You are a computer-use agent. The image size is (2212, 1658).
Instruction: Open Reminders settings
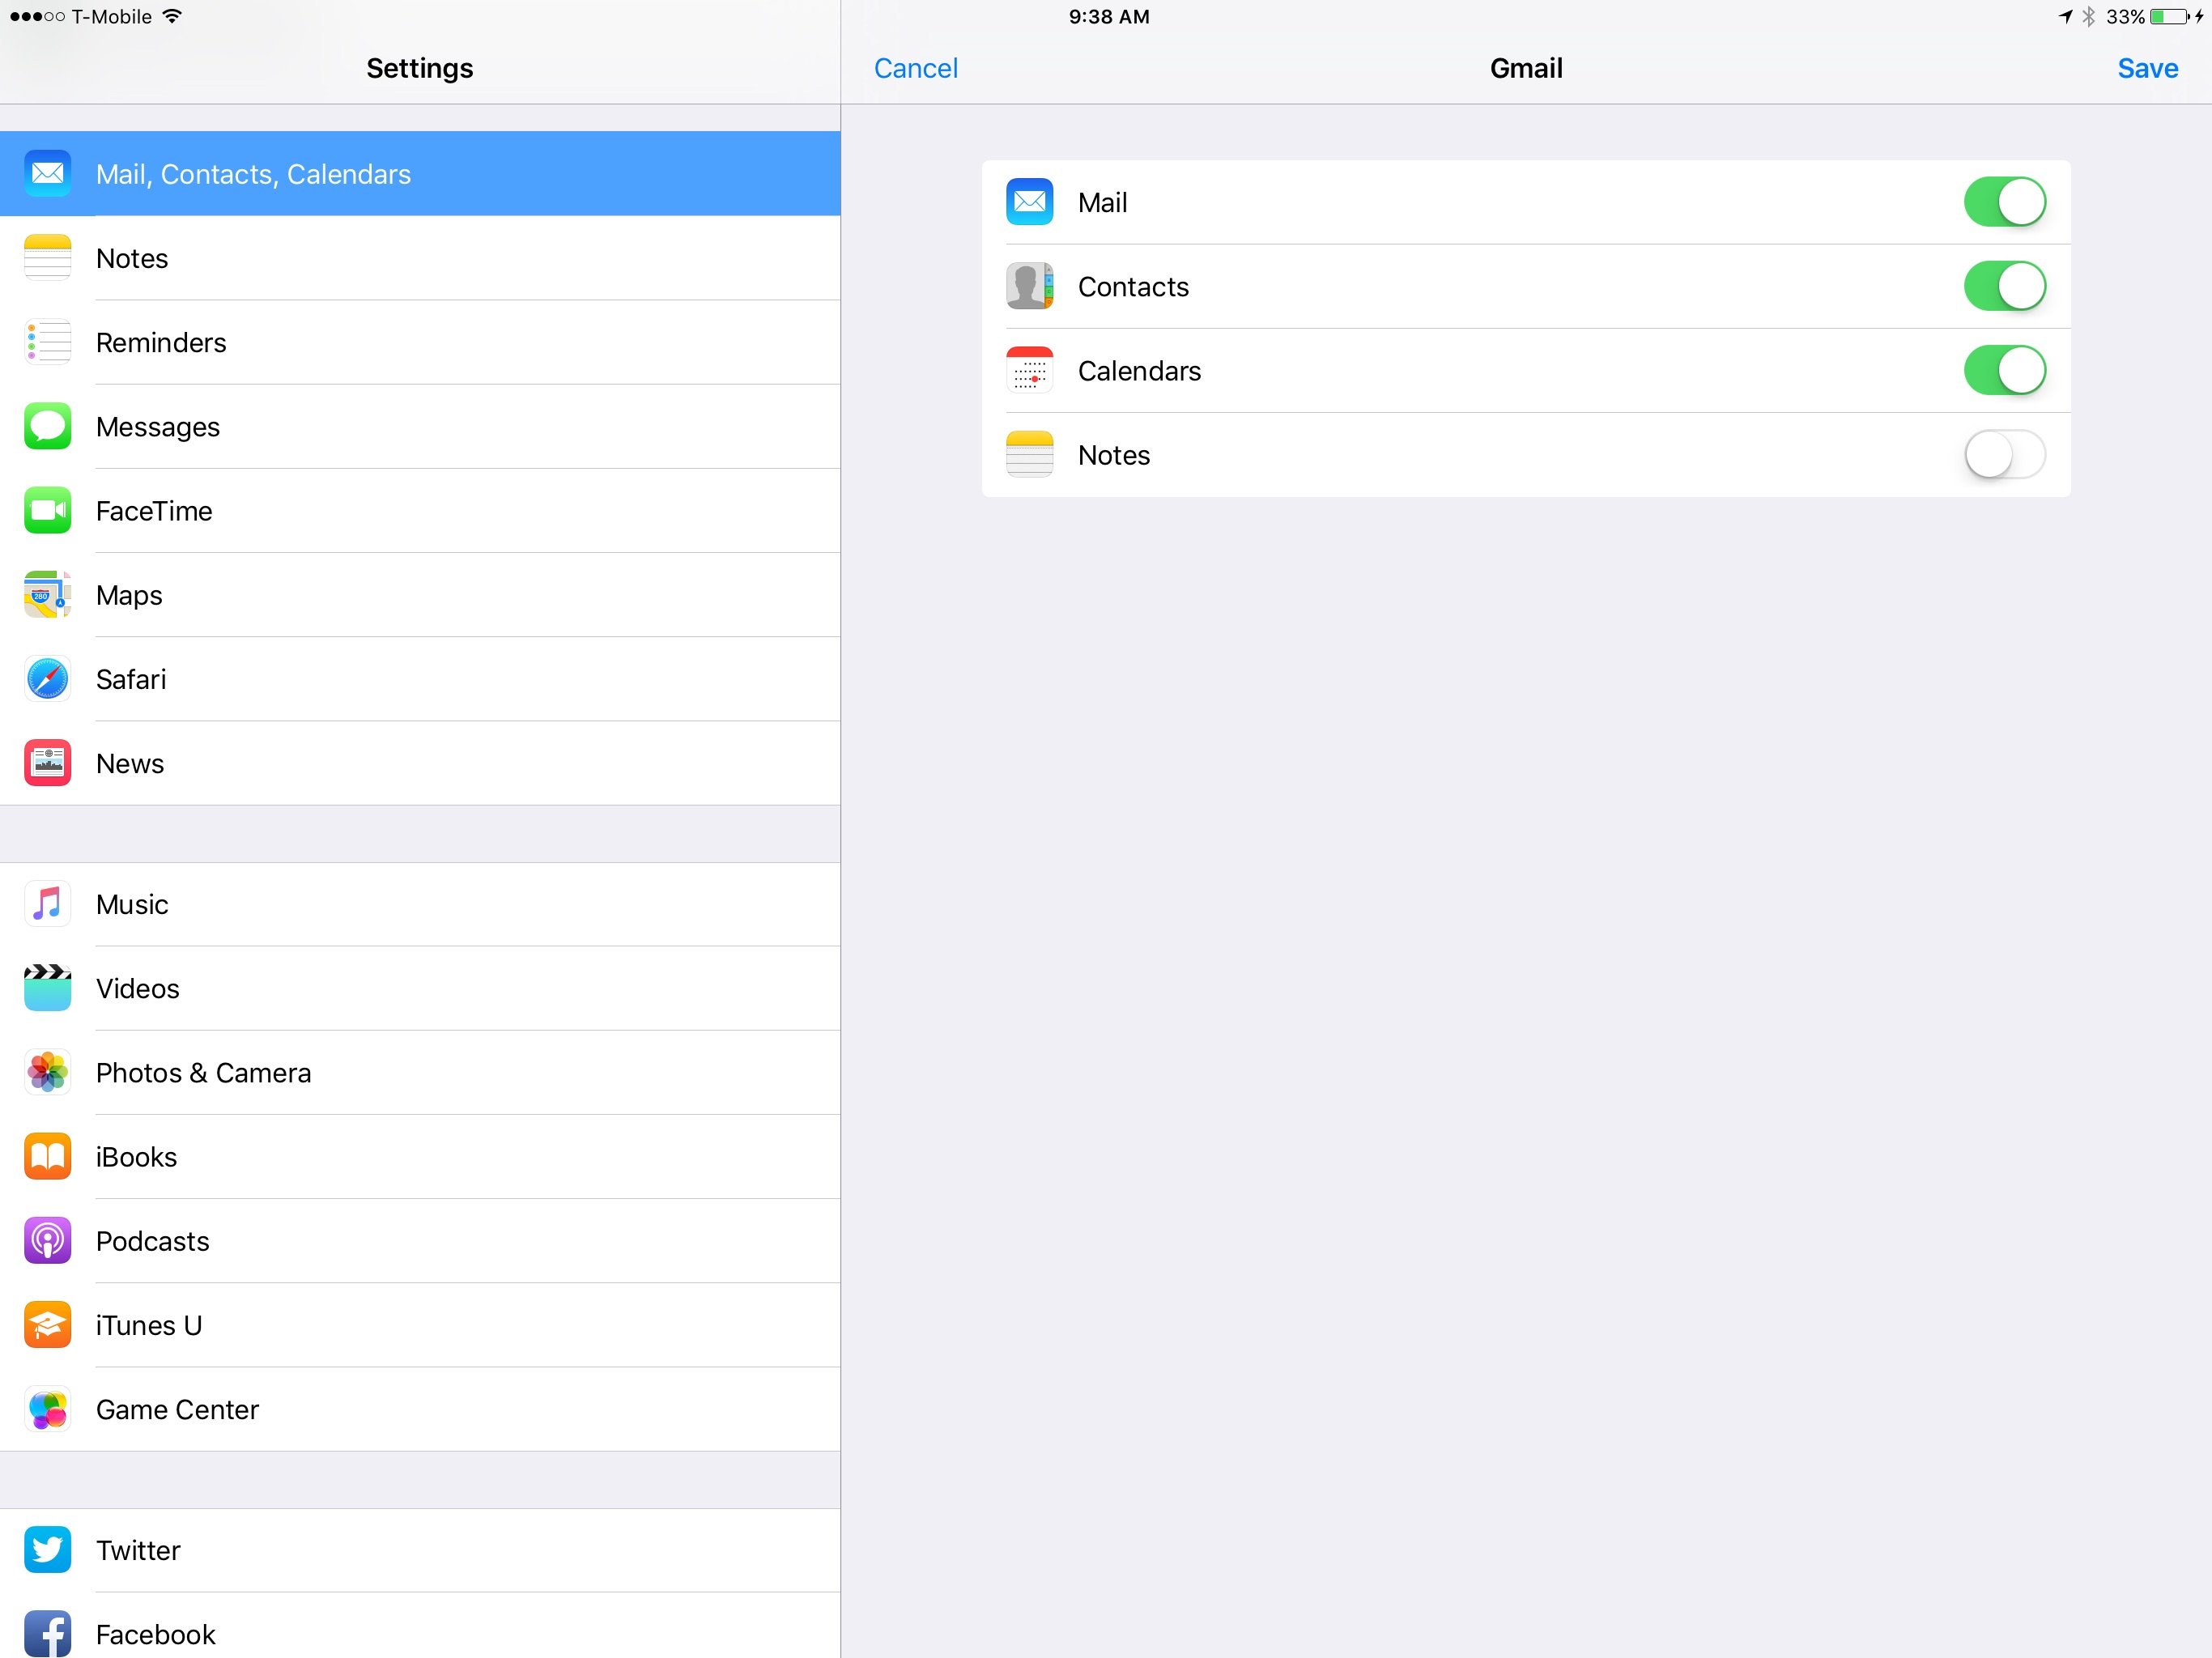point(420,342)
